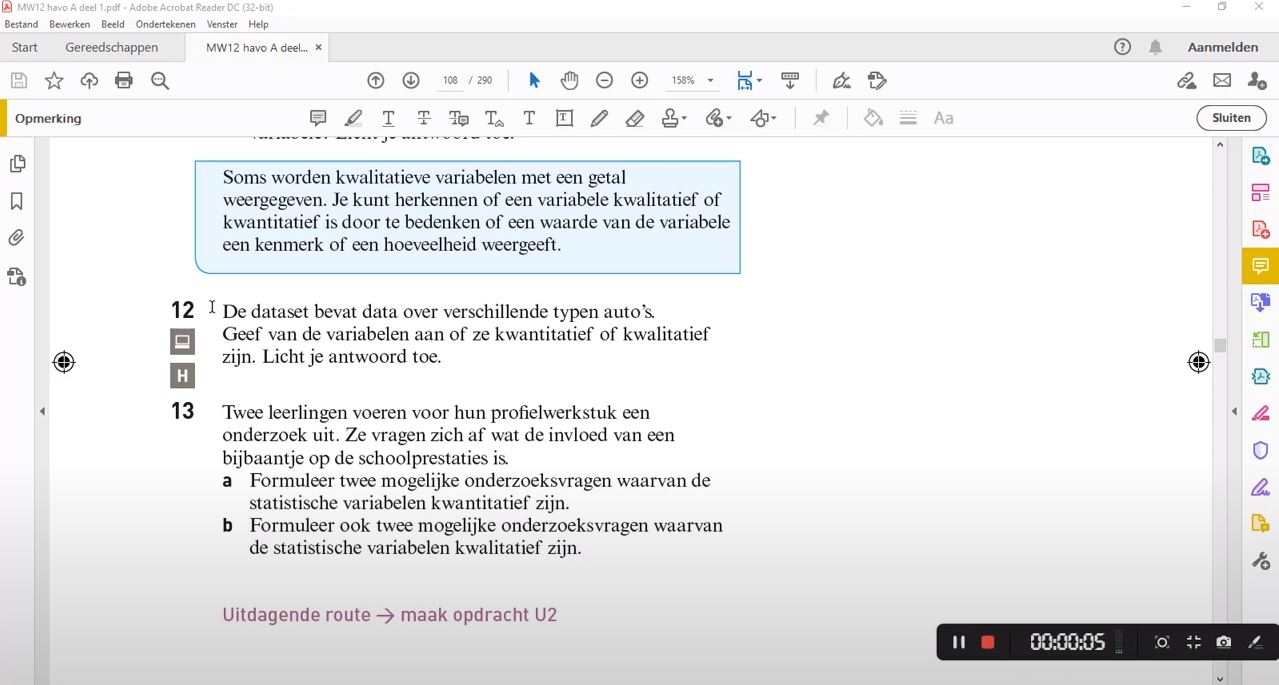Select the pencil drawing tool

coord(599,118)
